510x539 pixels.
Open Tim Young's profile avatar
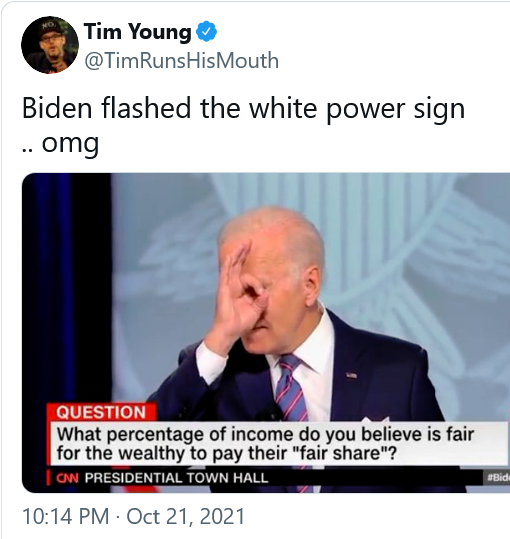pyautogui.click(x=50, y=45)
